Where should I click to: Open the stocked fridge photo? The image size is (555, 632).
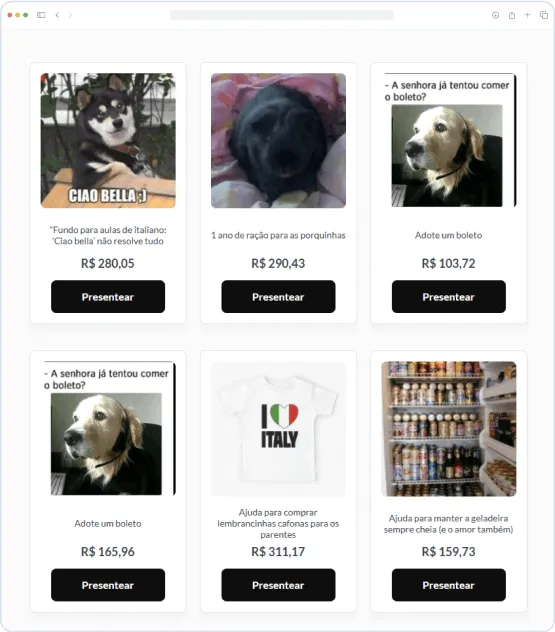click(x=449, y=428)
